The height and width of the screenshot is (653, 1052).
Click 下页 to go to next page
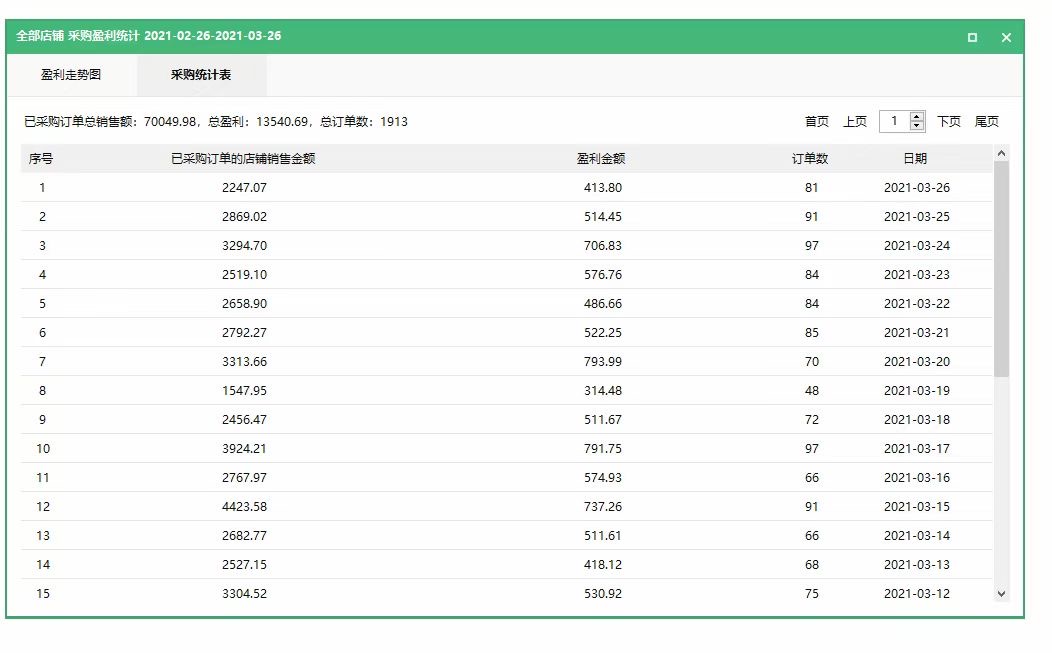point(948,120)
